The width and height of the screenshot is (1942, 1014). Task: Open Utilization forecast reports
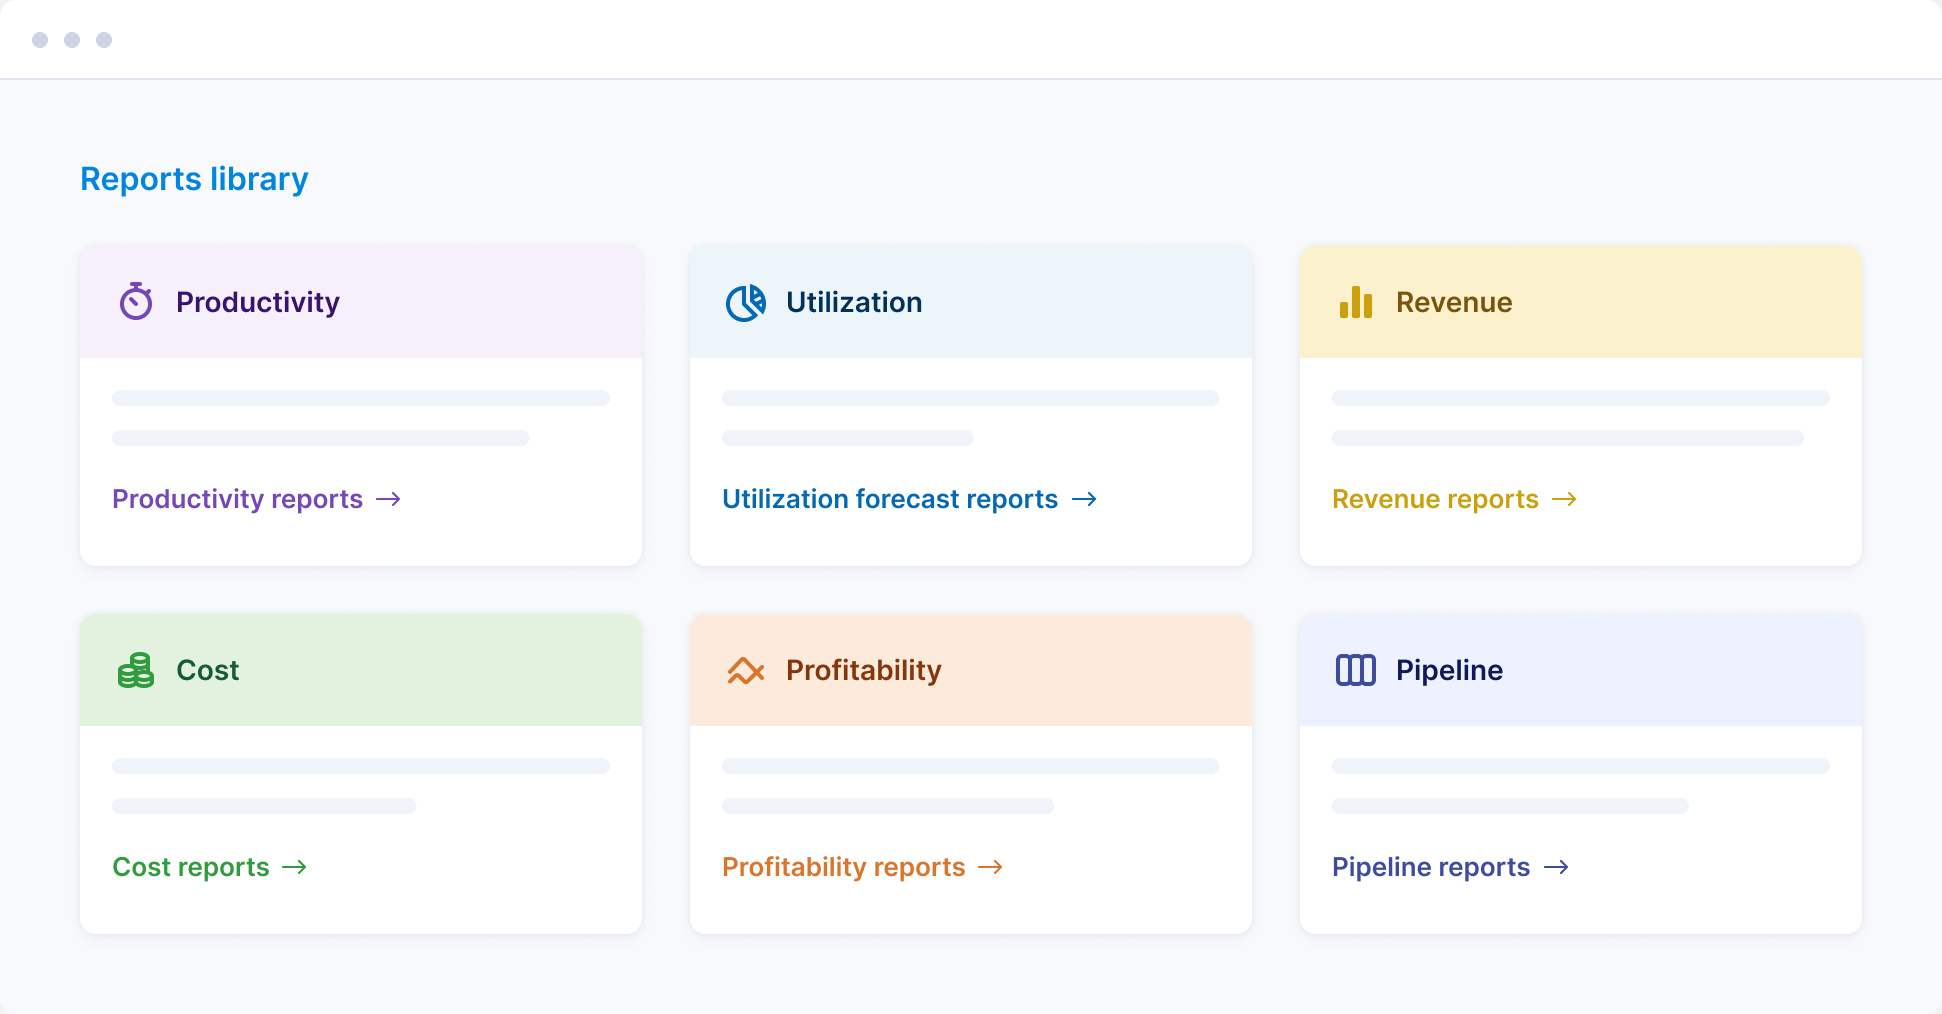[x=890, y=499]
